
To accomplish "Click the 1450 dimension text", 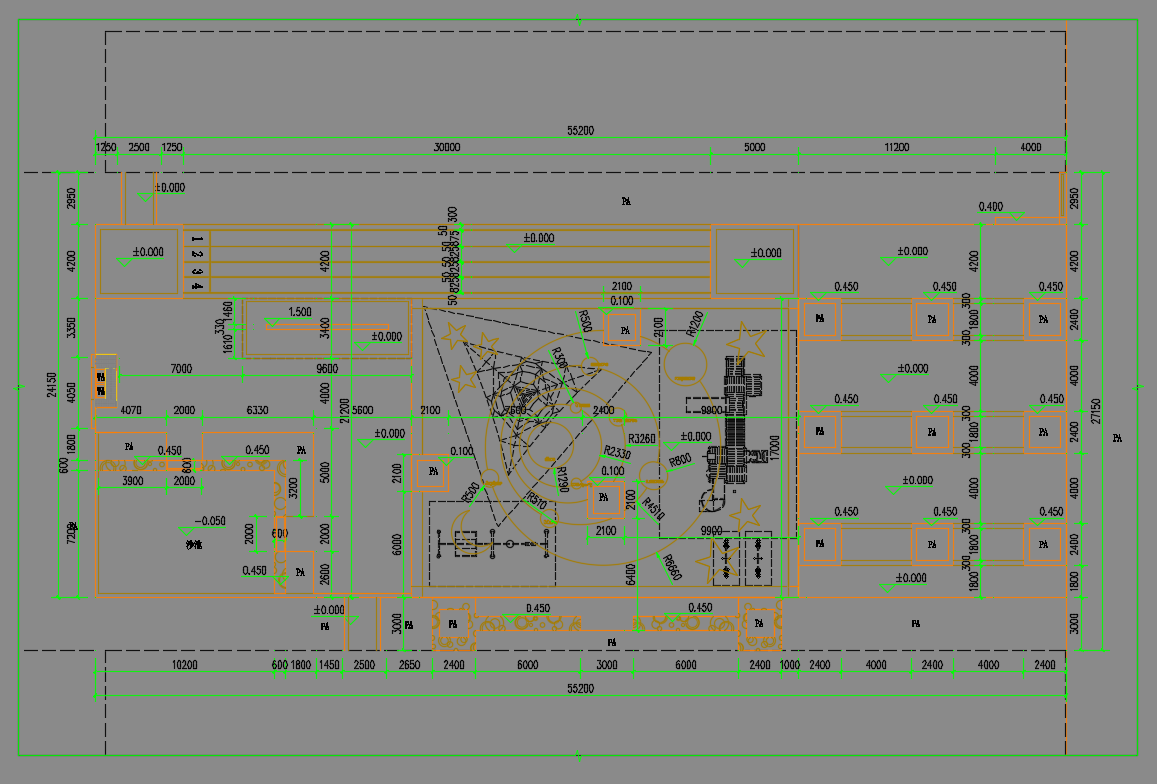I will pos(329,664).
